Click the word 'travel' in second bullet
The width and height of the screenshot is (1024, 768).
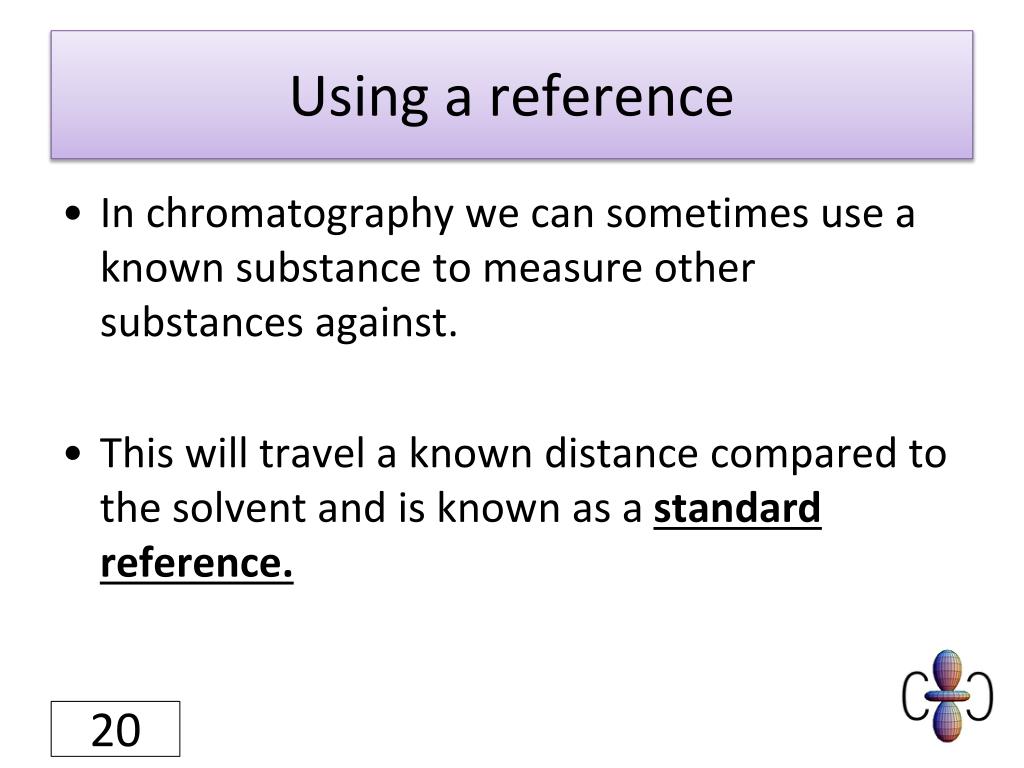click(312, 453)
